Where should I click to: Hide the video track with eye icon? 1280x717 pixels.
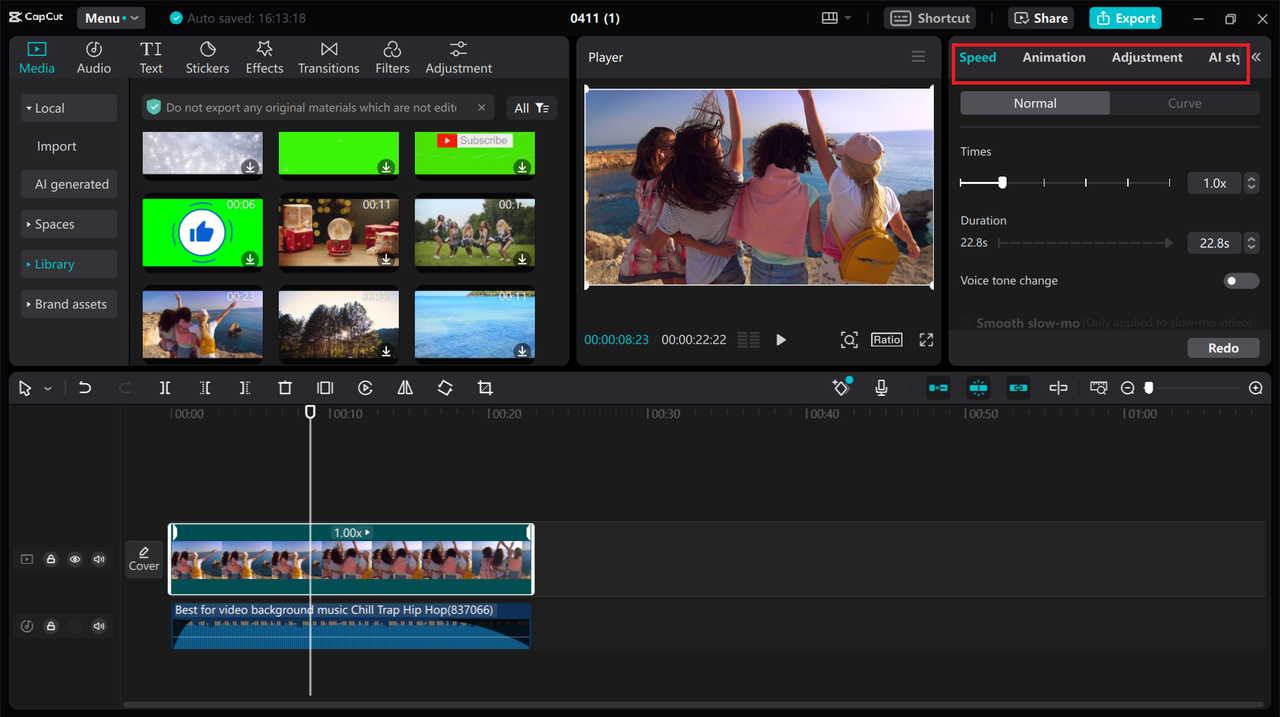click(75, 560)
